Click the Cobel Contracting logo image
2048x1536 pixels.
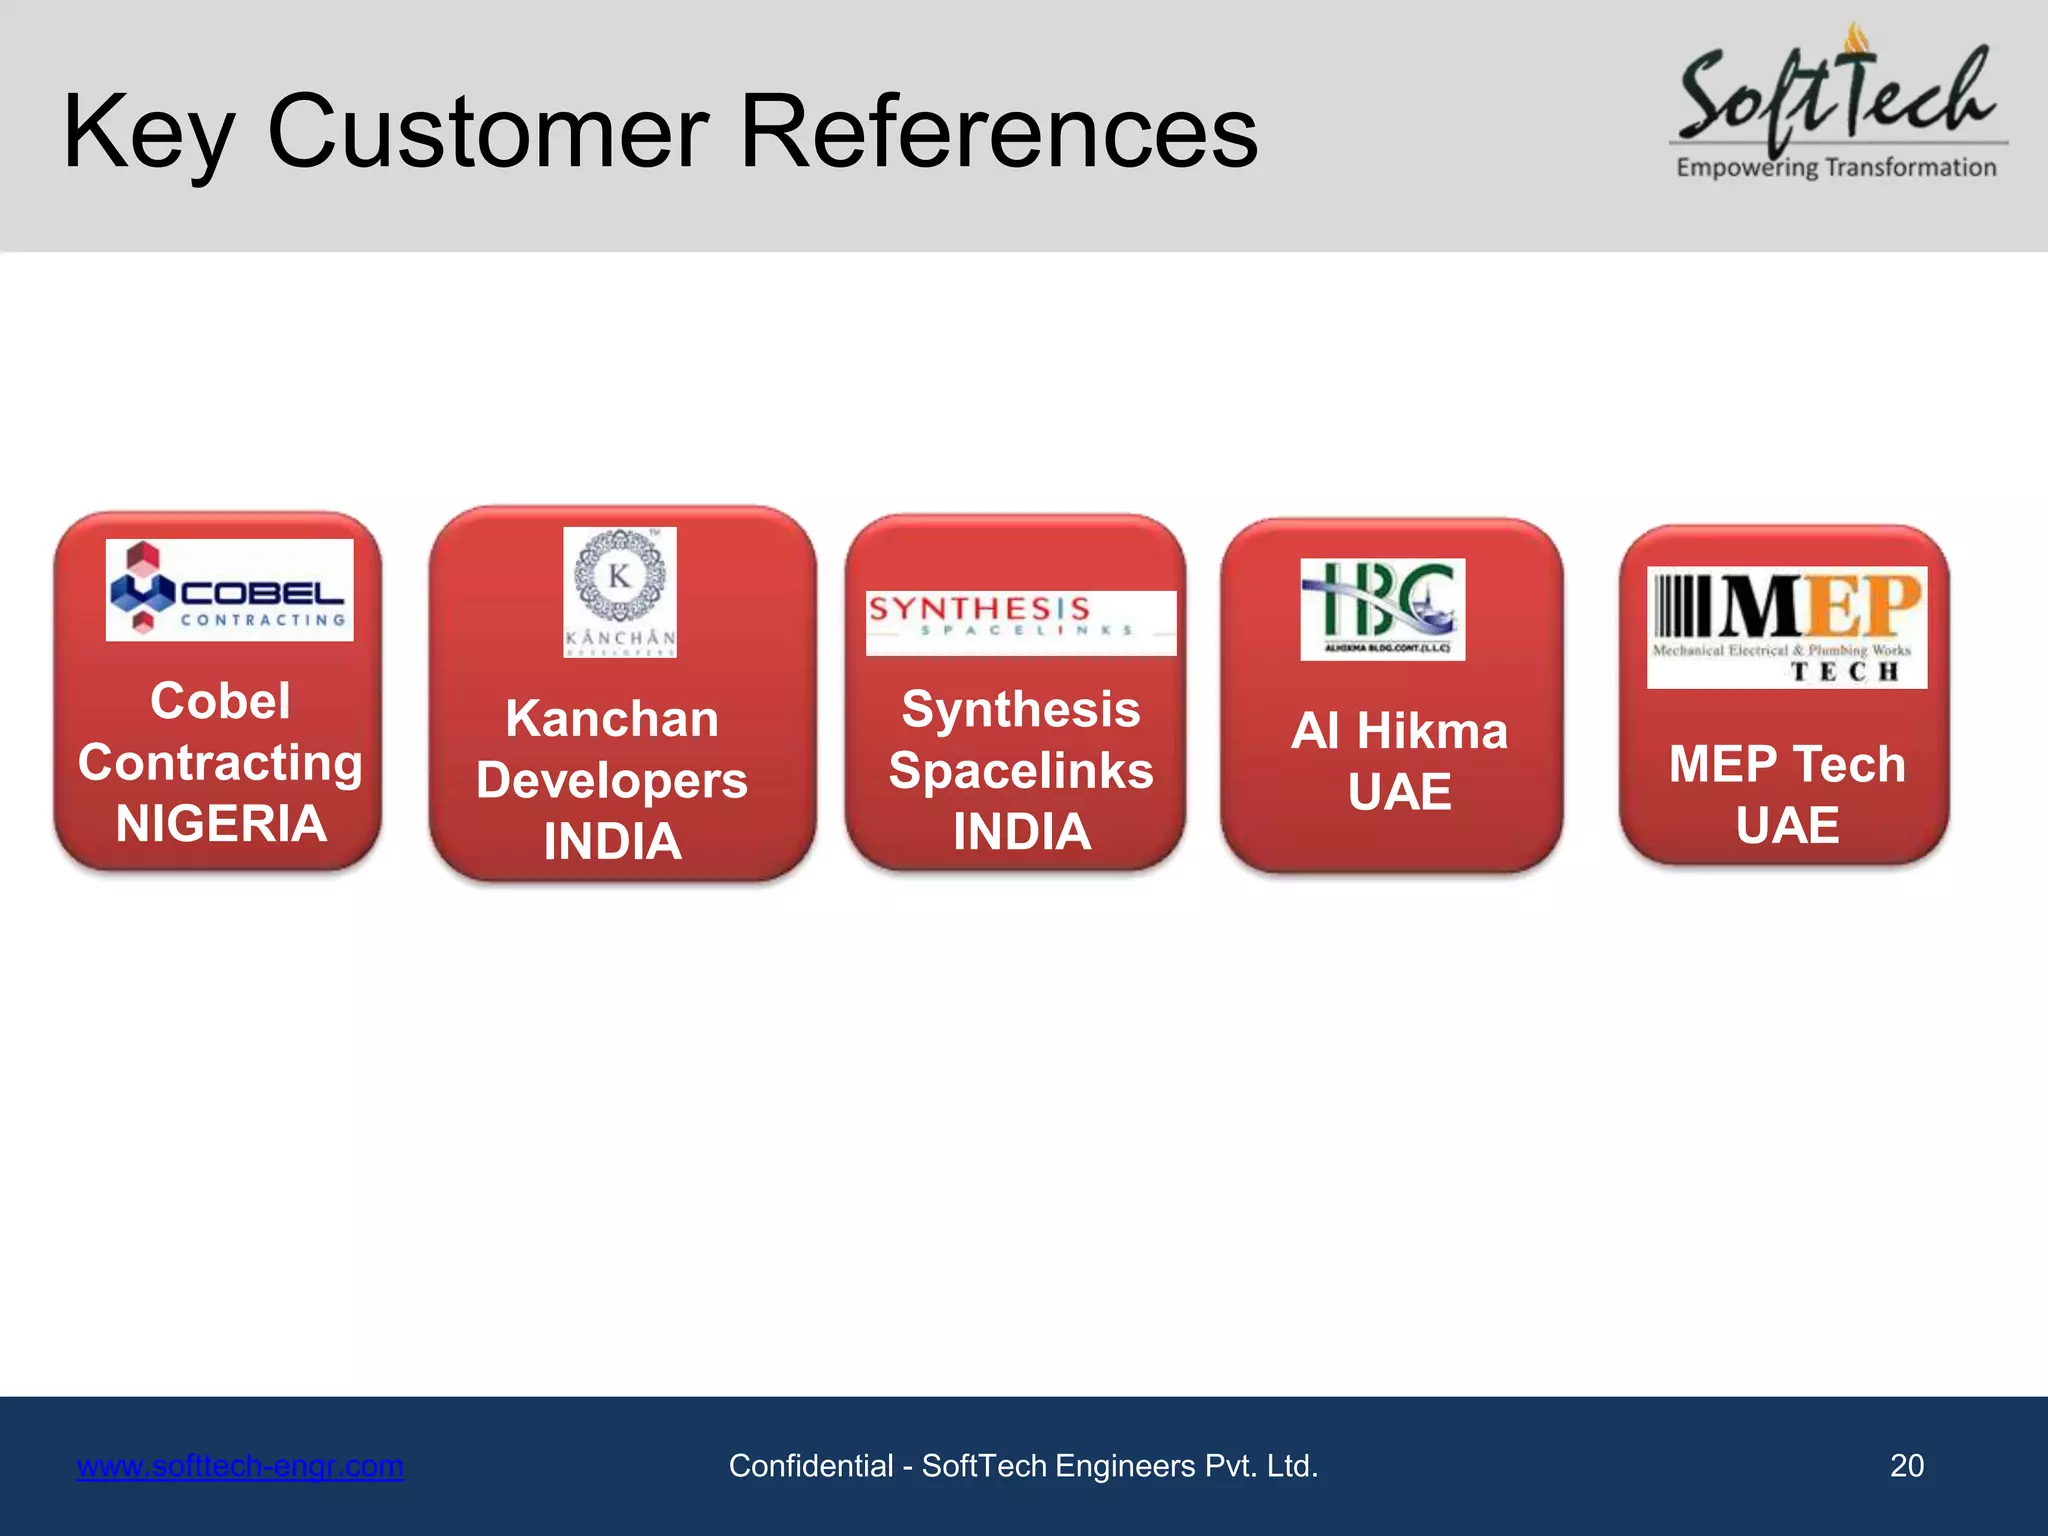(229, 590)
